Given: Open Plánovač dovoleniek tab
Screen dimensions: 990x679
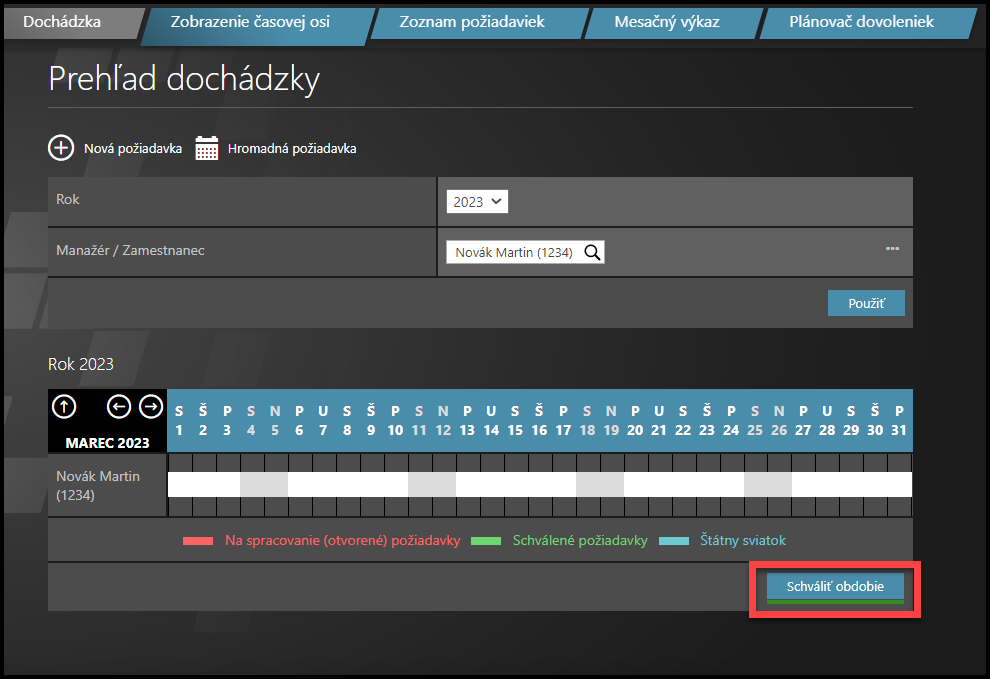Looking at the screenshot, I should point(860,21).
